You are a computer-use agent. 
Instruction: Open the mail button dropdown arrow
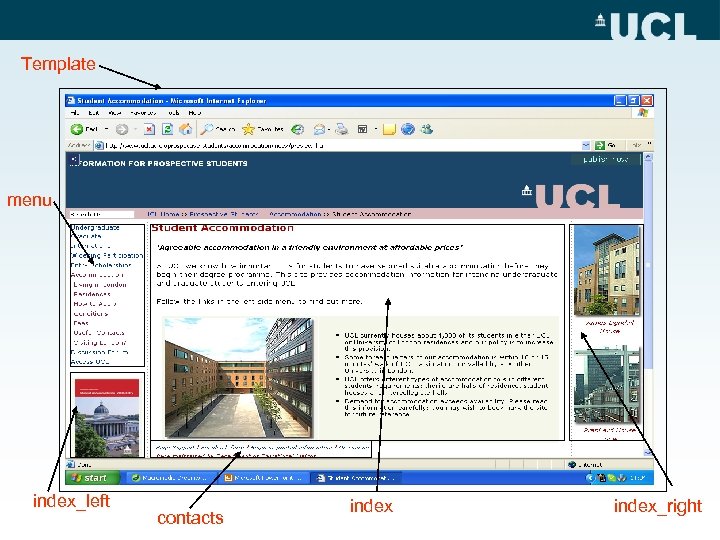coord(329,129)
